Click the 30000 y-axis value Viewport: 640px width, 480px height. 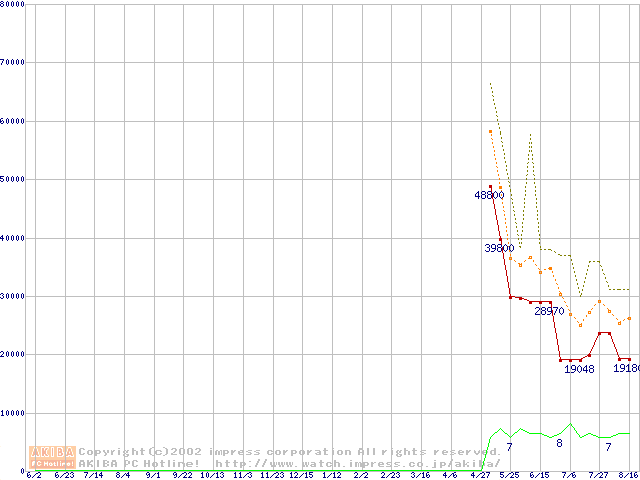[13, 296]
